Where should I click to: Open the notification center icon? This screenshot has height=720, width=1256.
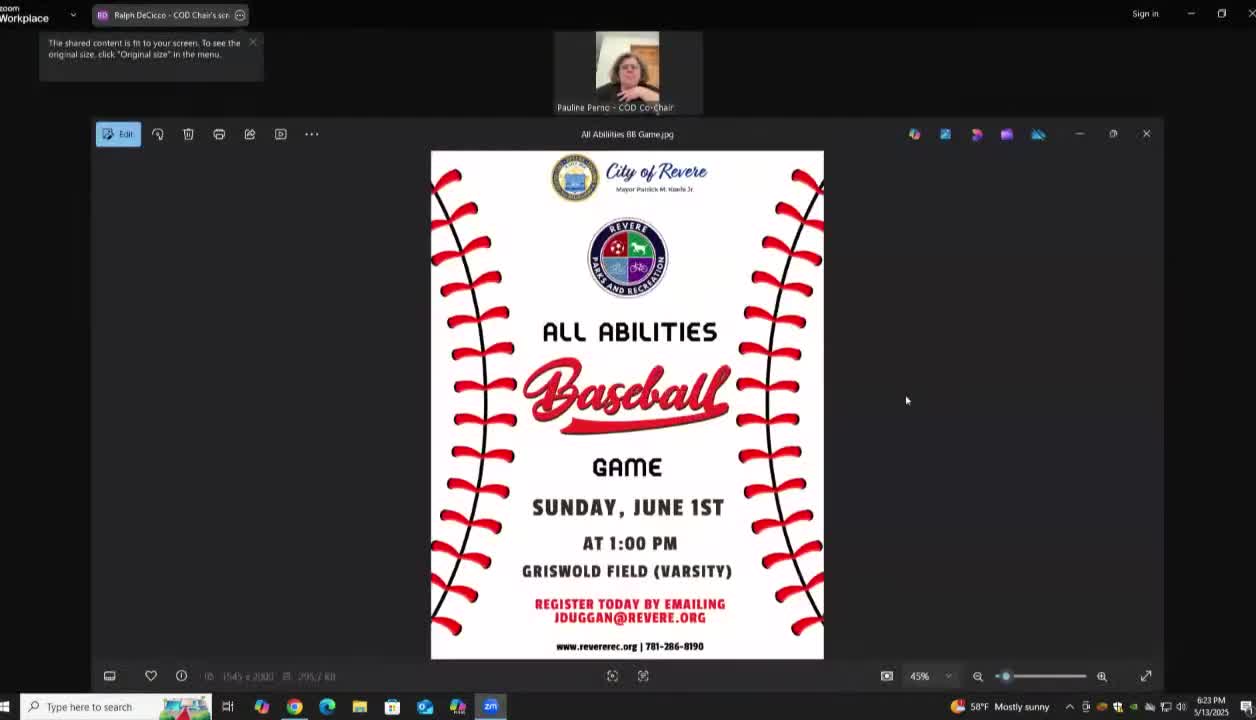(x=1246, y=707)
